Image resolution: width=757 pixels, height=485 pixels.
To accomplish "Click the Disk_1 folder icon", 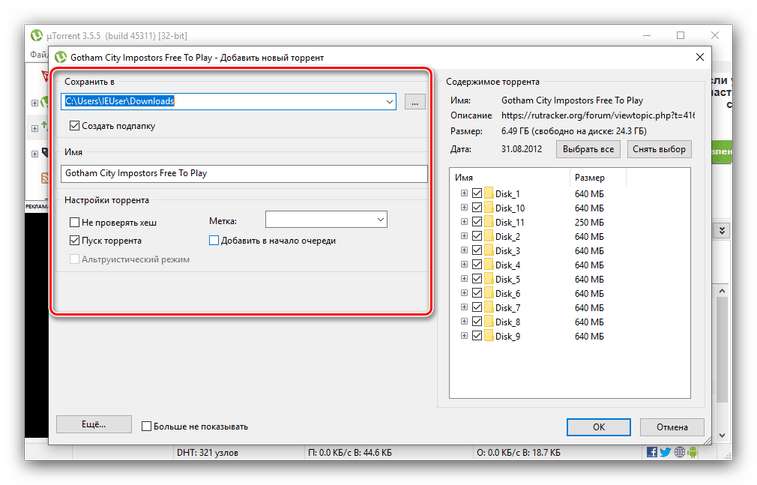I will click(x=489, y=194).
